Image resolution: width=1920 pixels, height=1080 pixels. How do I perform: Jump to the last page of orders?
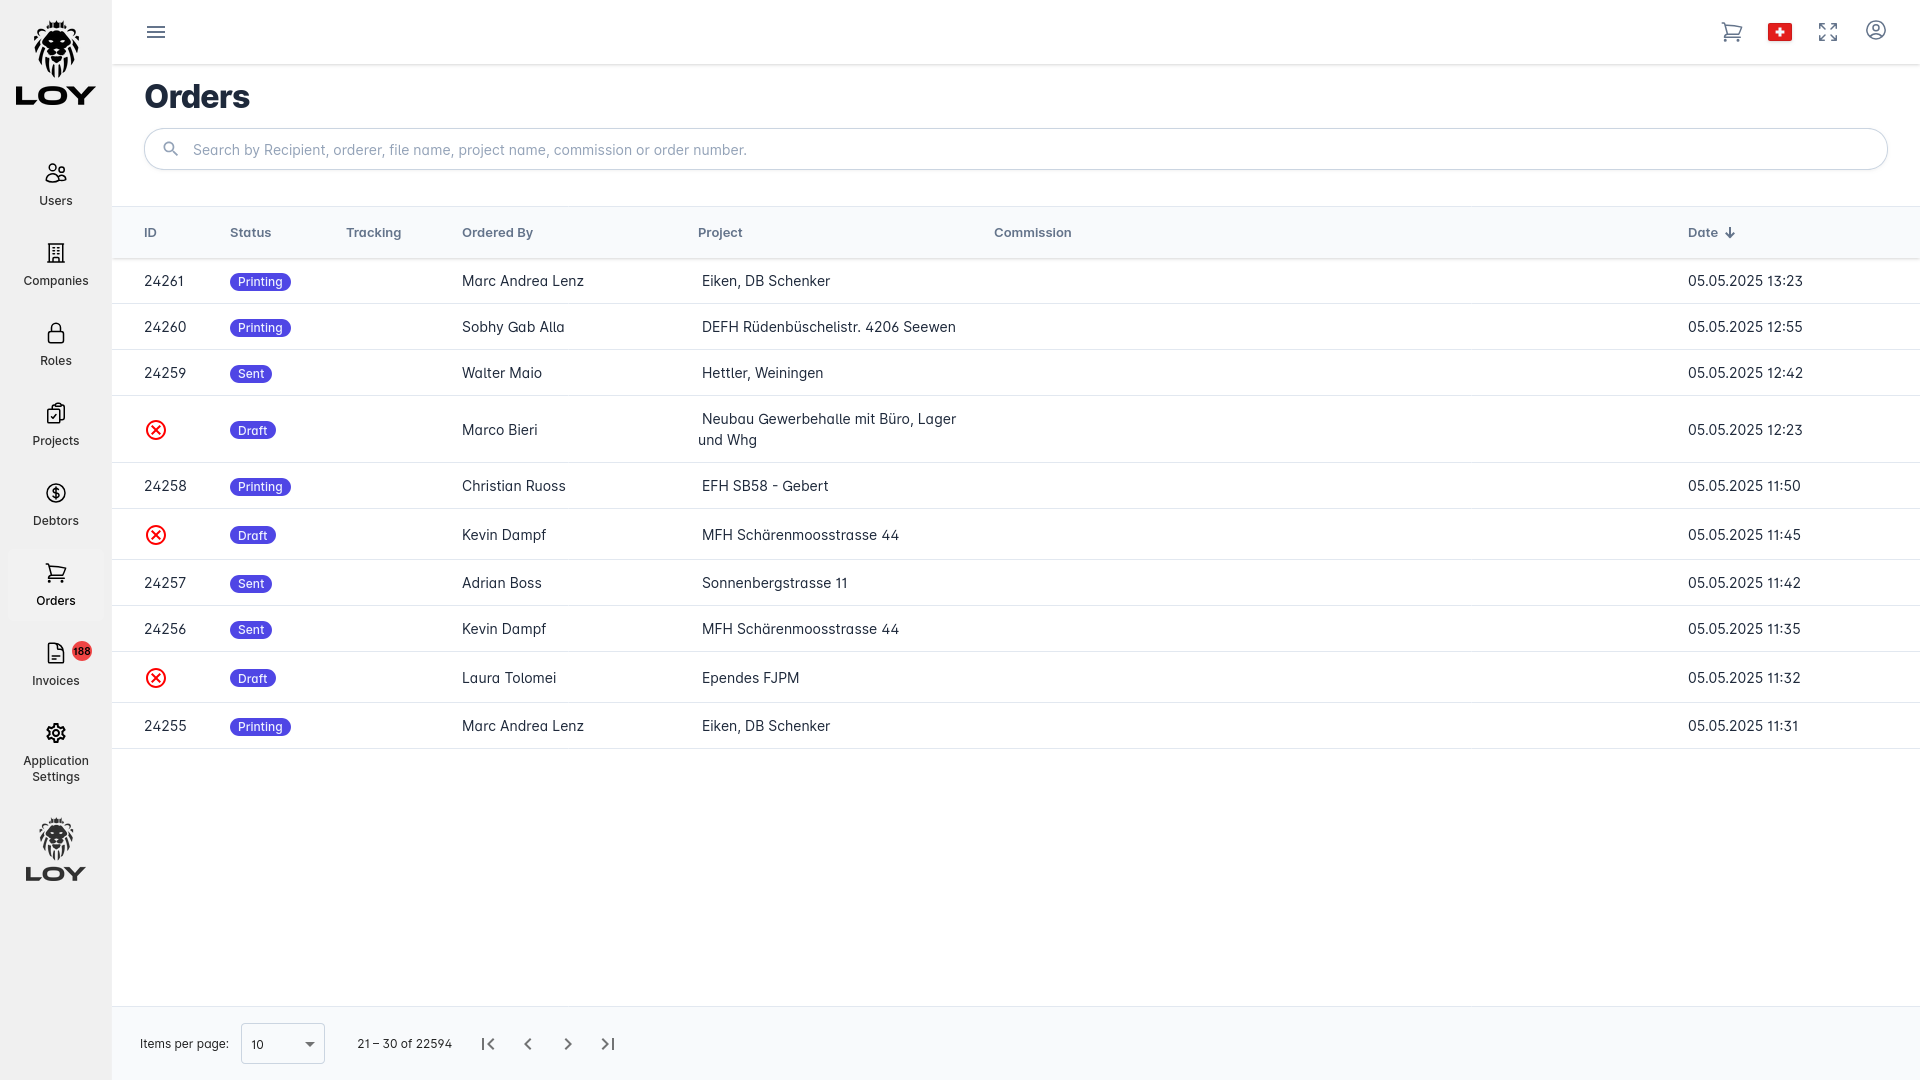click(608, 1043)
